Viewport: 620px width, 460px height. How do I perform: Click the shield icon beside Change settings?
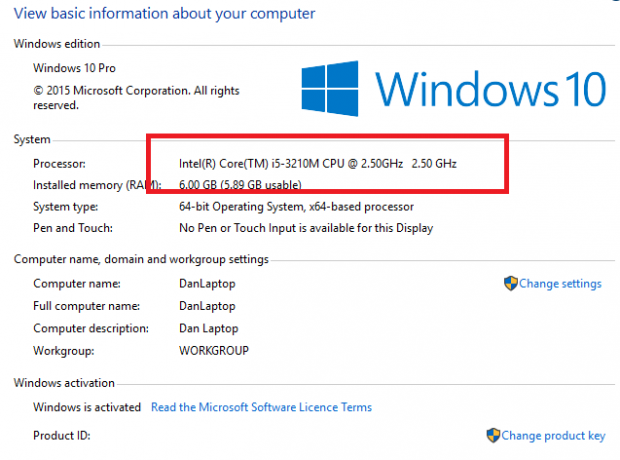click(510, 283)
